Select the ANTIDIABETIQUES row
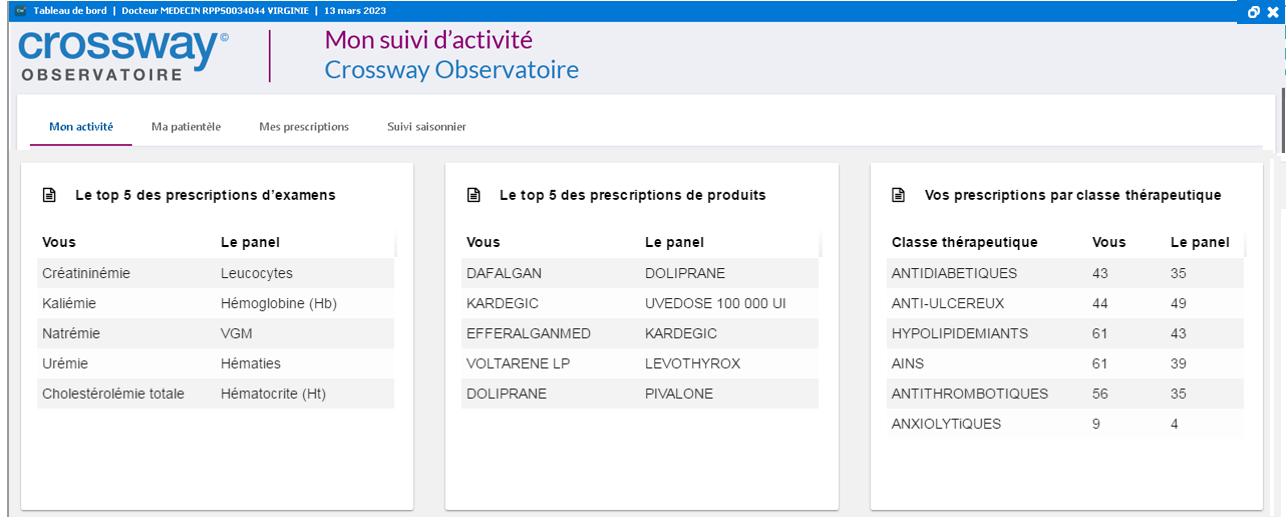 point(954,273)
